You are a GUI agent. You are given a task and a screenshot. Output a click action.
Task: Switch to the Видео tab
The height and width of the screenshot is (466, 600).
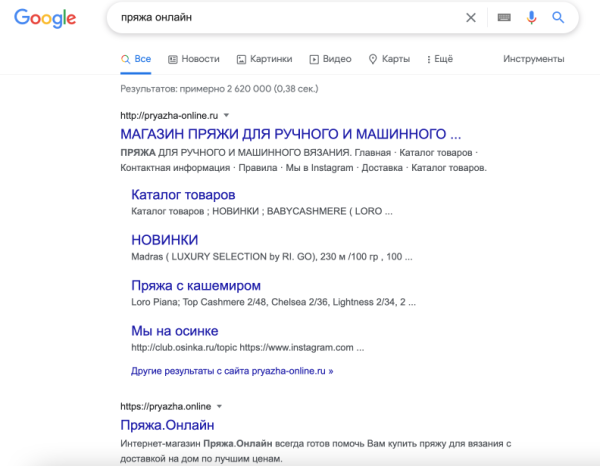tap(331, 59)
